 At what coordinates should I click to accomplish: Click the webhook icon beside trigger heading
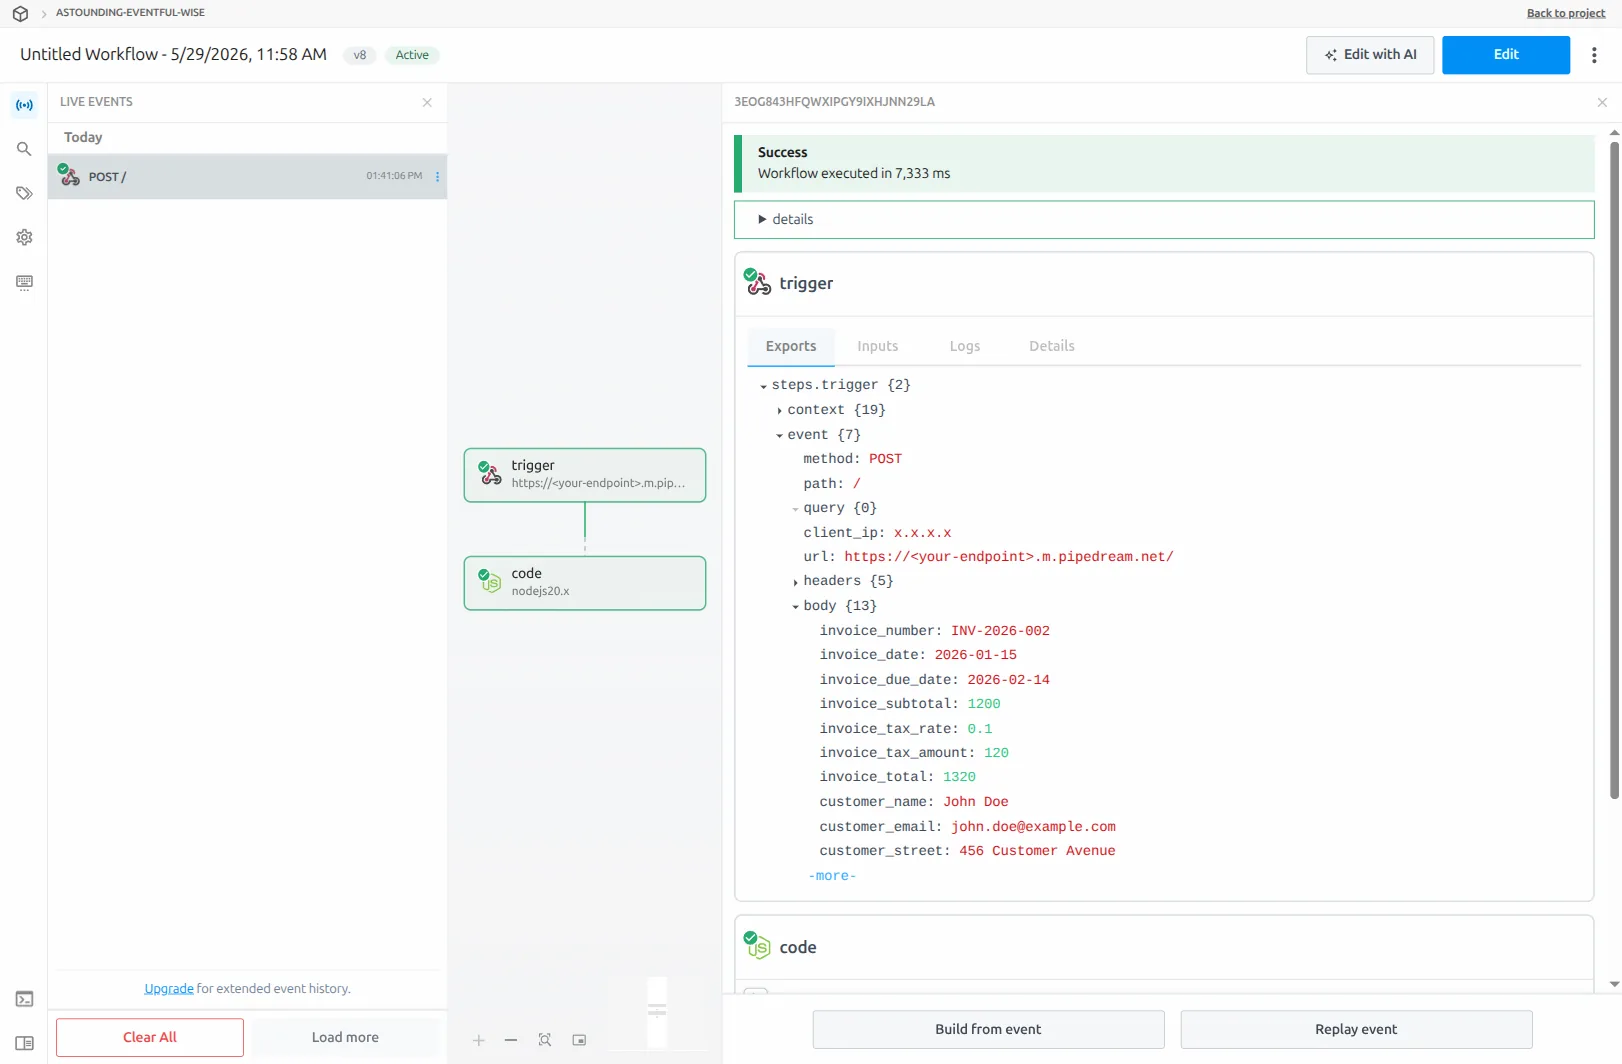point(758,283)
